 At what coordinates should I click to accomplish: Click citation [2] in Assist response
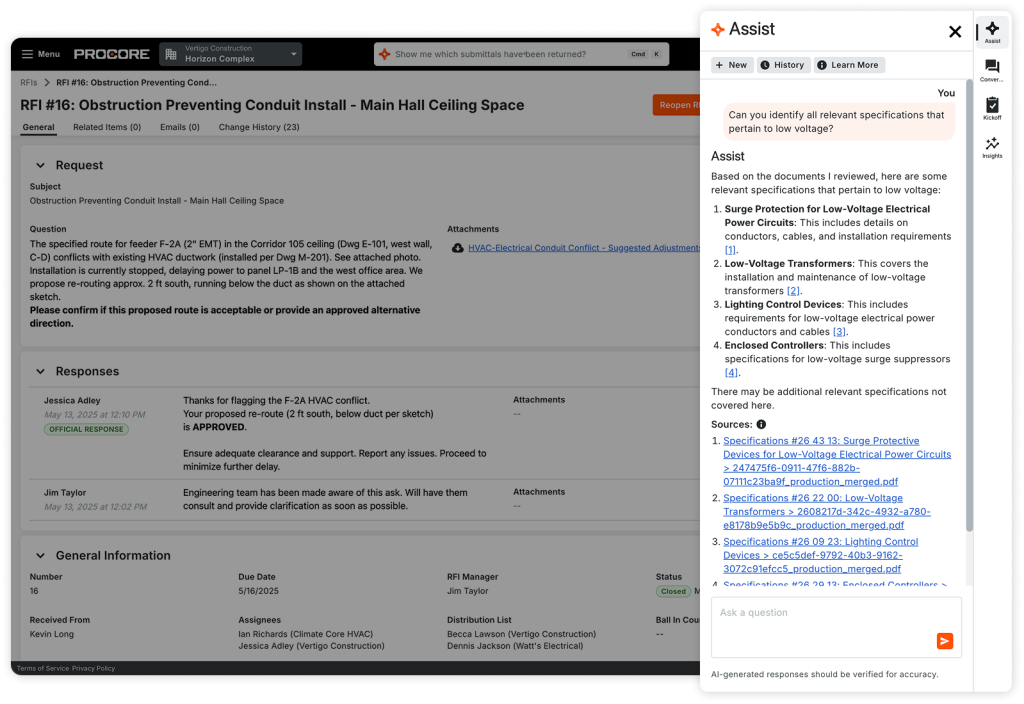793,291
